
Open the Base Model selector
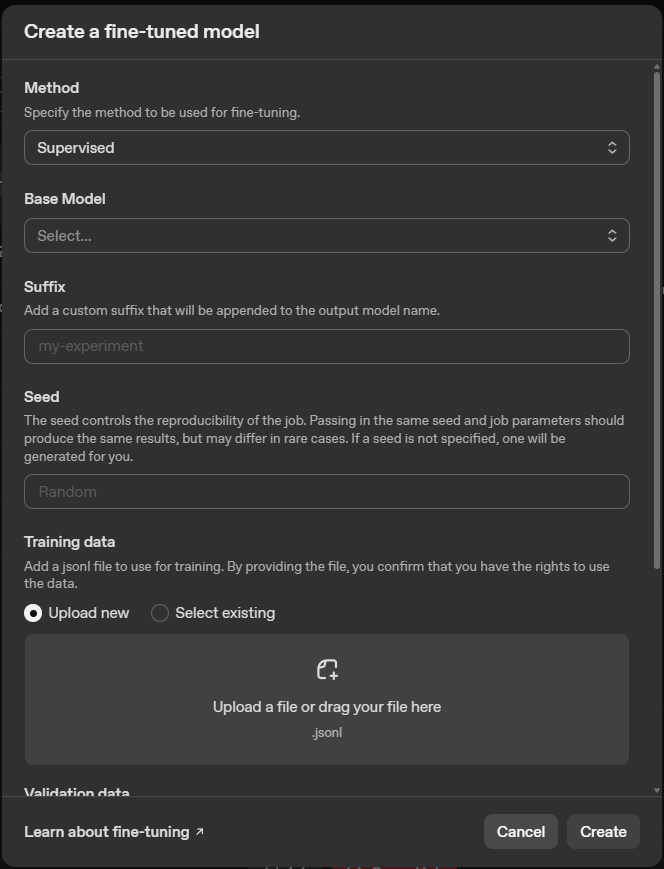[x=327, y=235]
